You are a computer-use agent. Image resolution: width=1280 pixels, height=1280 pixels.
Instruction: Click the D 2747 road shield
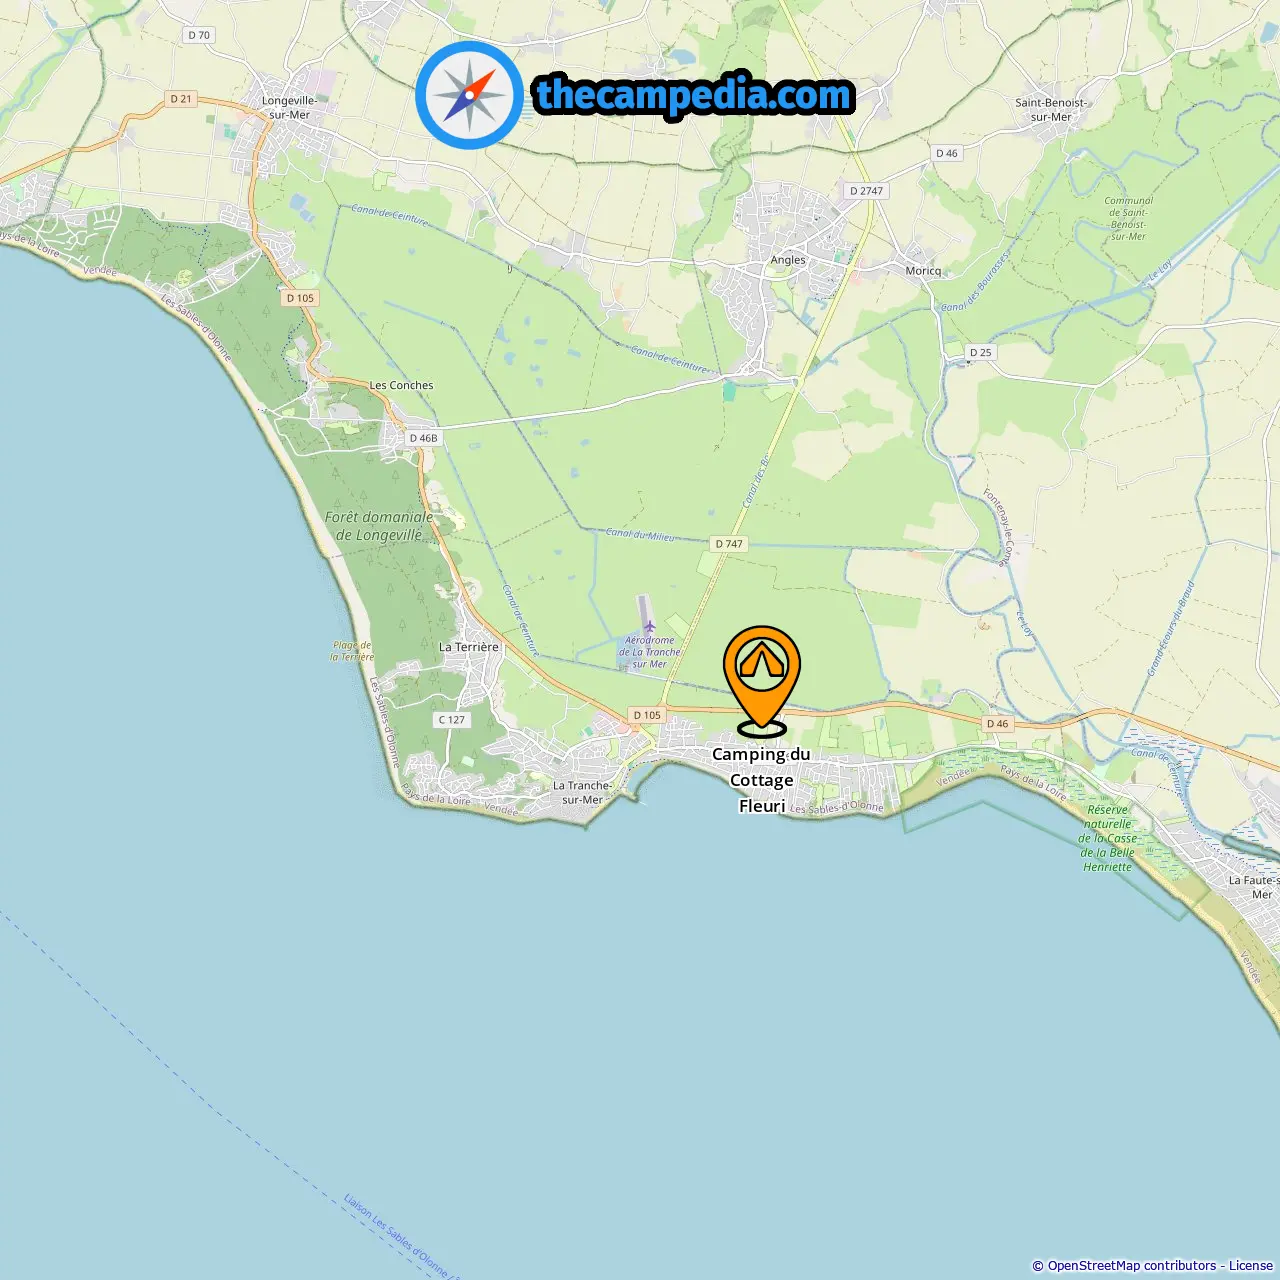click(x=866, y=191)
